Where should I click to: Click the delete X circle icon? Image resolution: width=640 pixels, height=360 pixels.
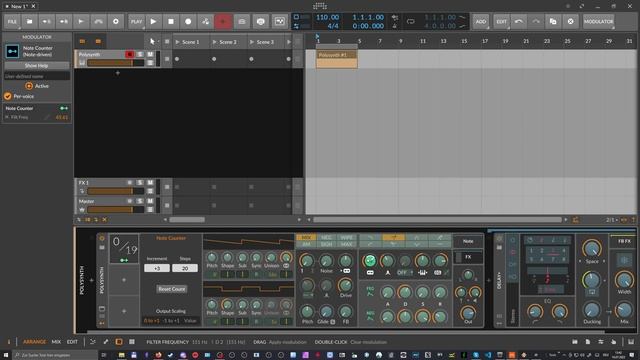[x=571, y=21]
